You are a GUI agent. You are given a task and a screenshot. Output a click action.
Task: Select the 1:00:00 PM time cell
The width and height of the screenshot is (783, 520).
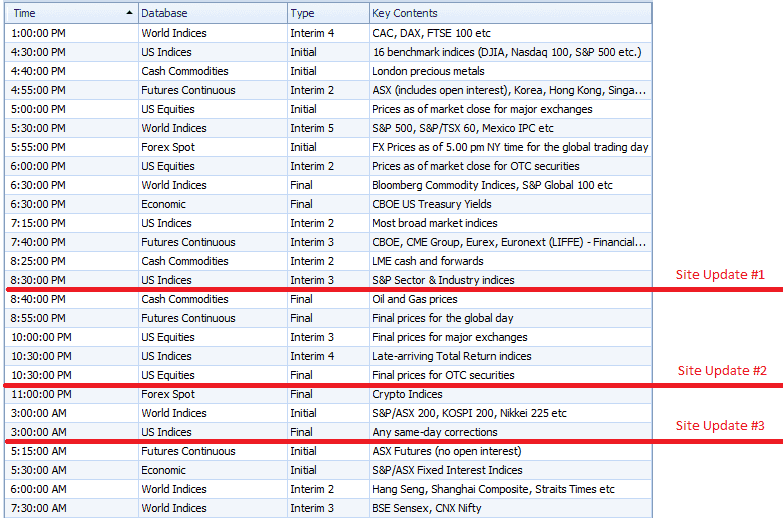coord(39,33)
